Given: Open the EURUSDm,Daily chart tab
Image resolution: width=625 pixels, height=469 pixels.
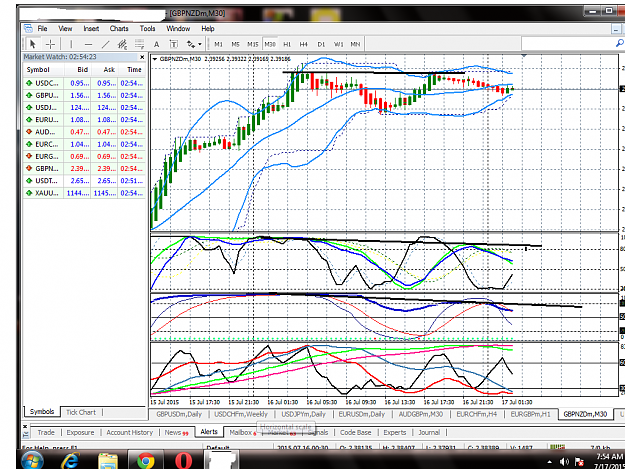Looking at the screenshot, I should pyautogui.click(x=362, y=414).
